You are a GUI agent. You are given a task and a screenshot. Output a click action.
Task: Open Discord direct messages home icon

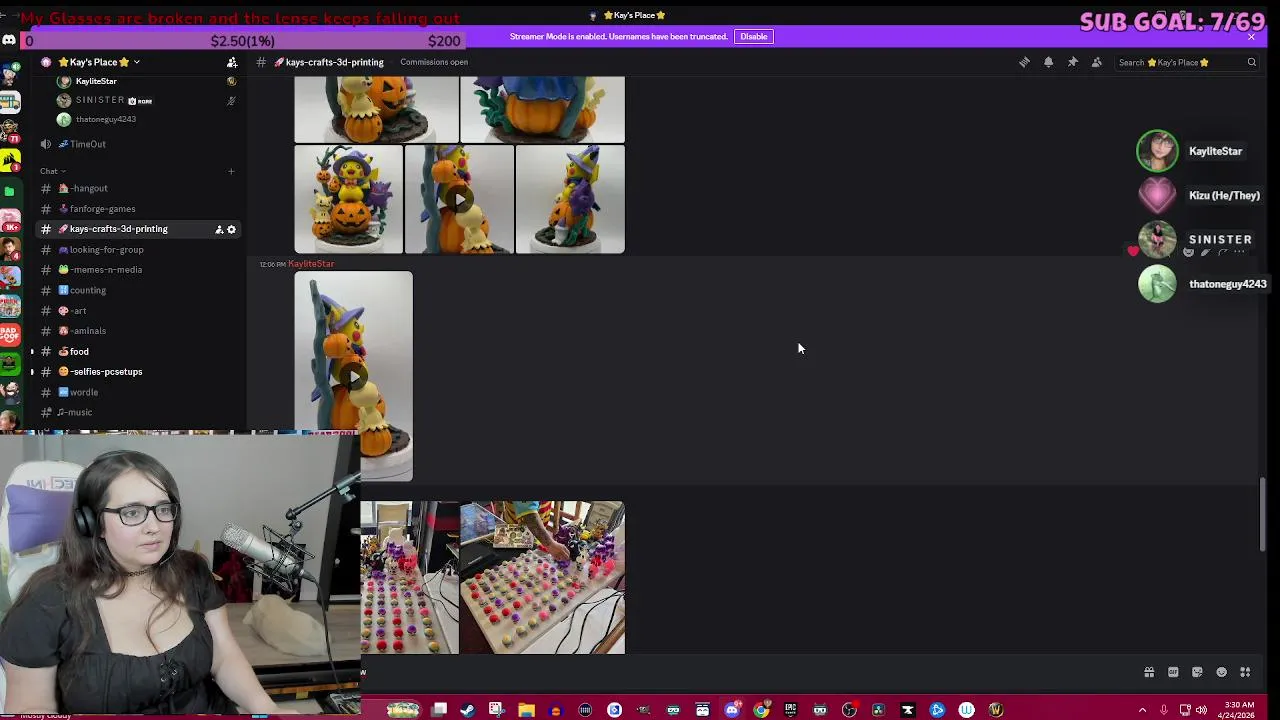pyautogui.click(x=10, y=40)
